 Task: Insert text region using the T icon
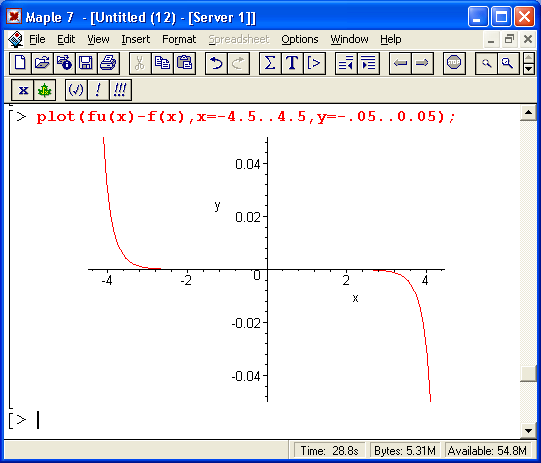(x=292, y=63)
